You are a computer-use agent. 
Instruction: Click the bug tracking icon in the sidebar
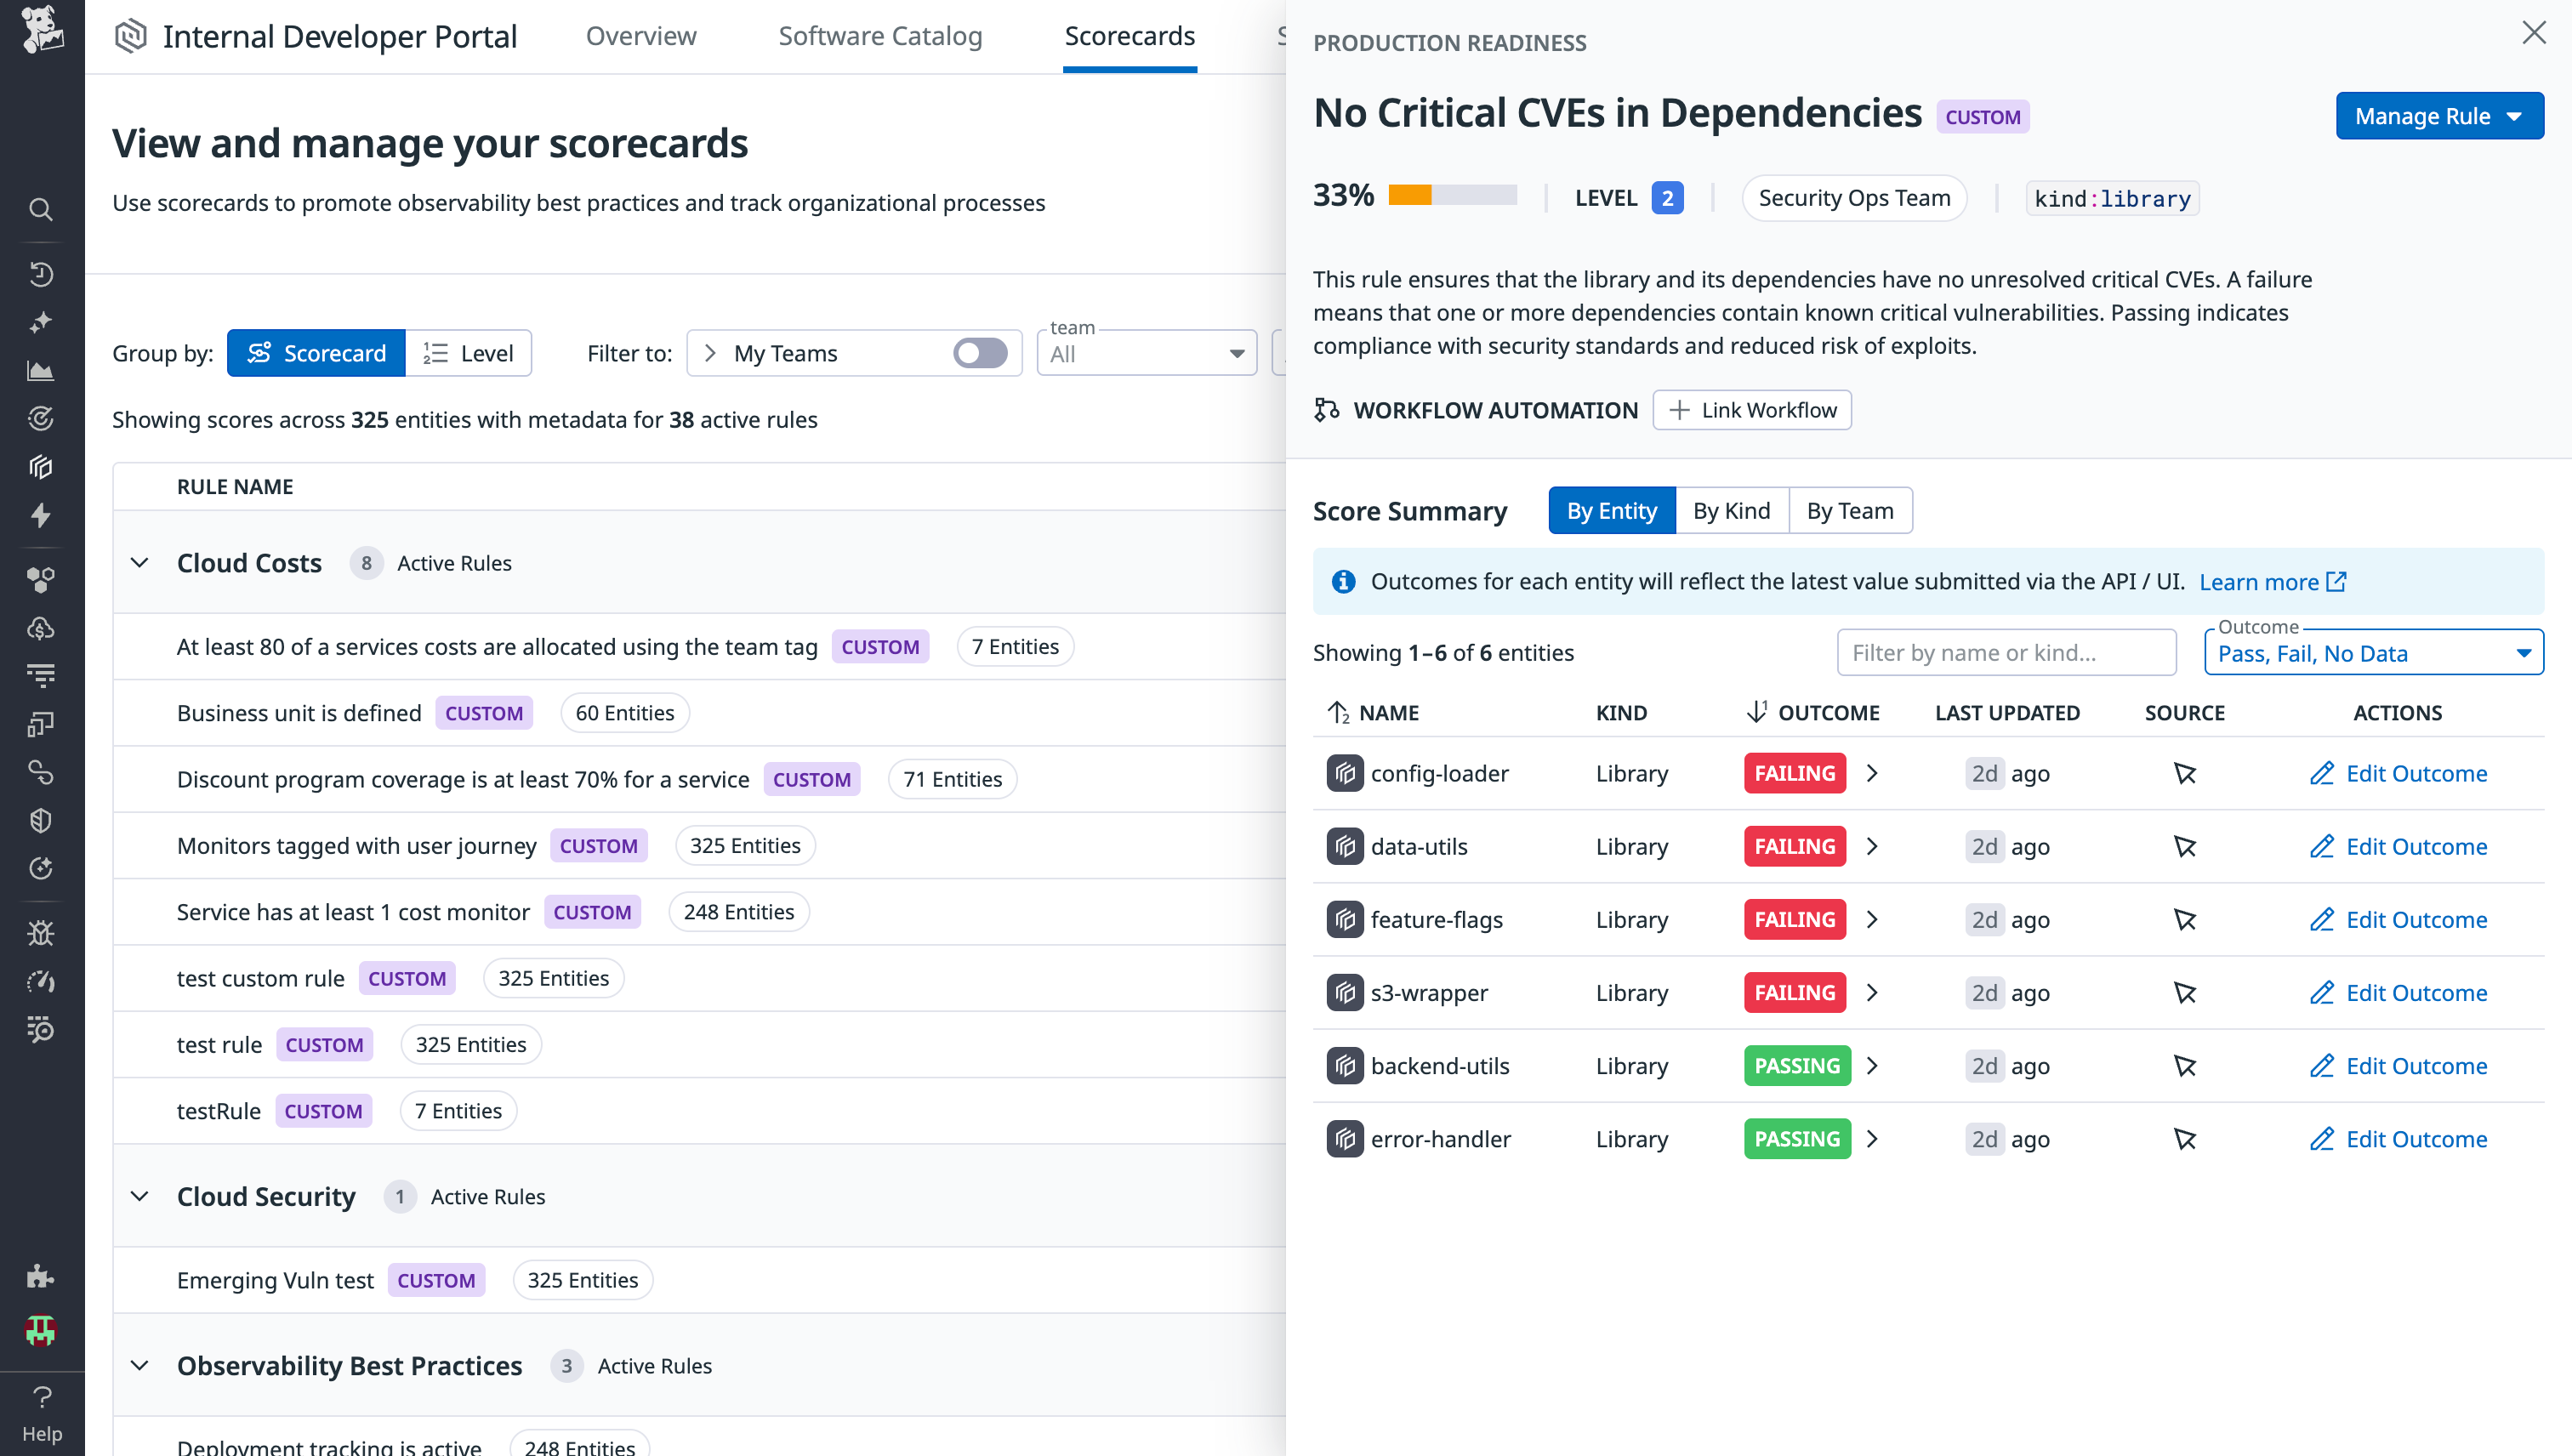[41, 932]
